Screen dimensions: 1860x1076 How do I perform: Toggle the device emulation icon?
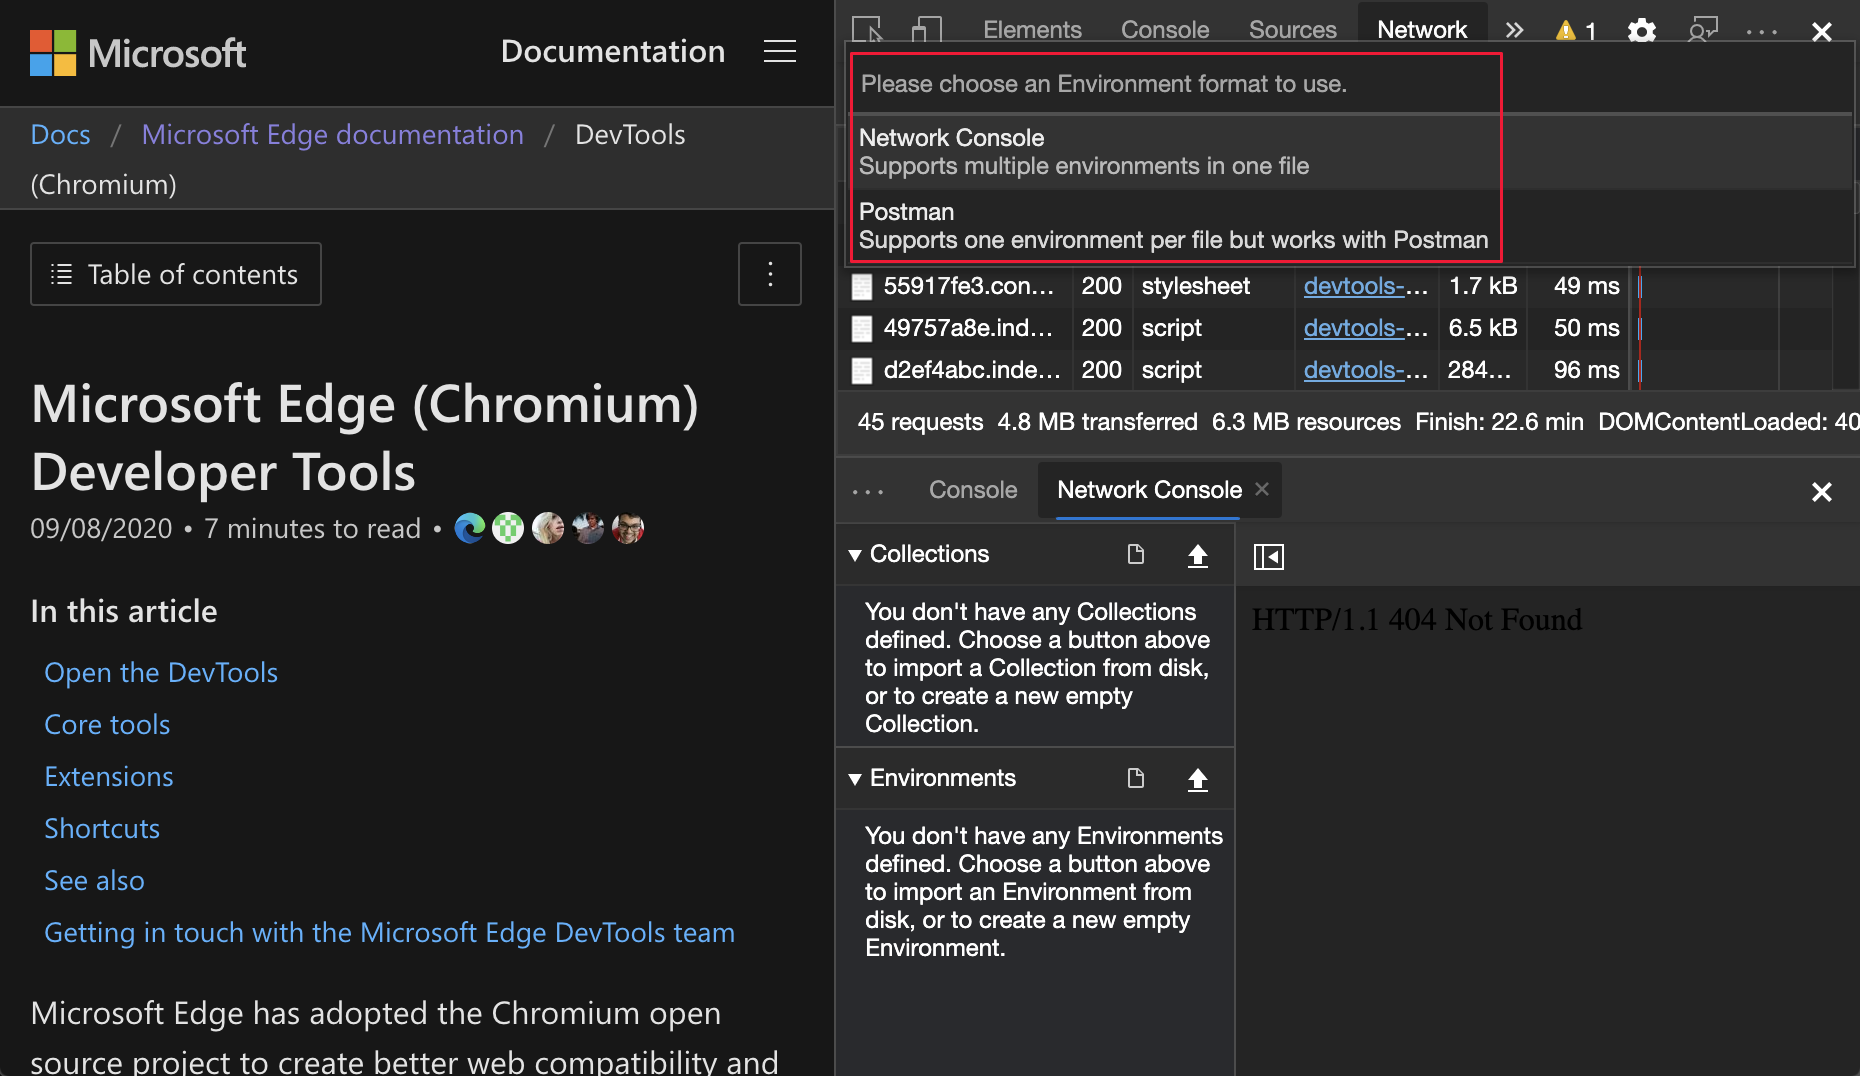pos(922,31)
